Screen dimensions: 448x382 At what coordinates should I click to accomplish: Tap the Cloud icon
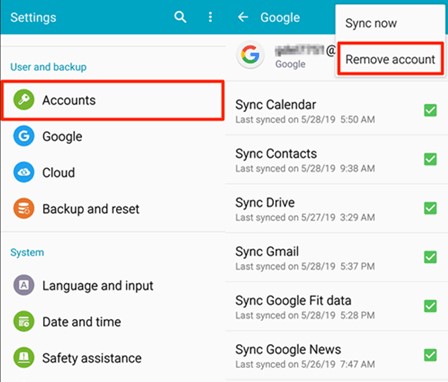(x=24, y=172)
